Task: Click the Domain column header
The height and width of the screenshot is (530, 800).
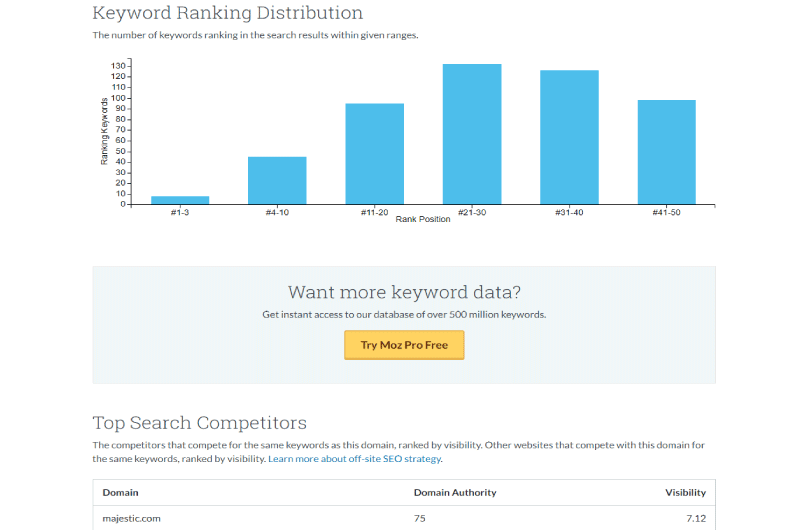Action: tap(120, 493)
